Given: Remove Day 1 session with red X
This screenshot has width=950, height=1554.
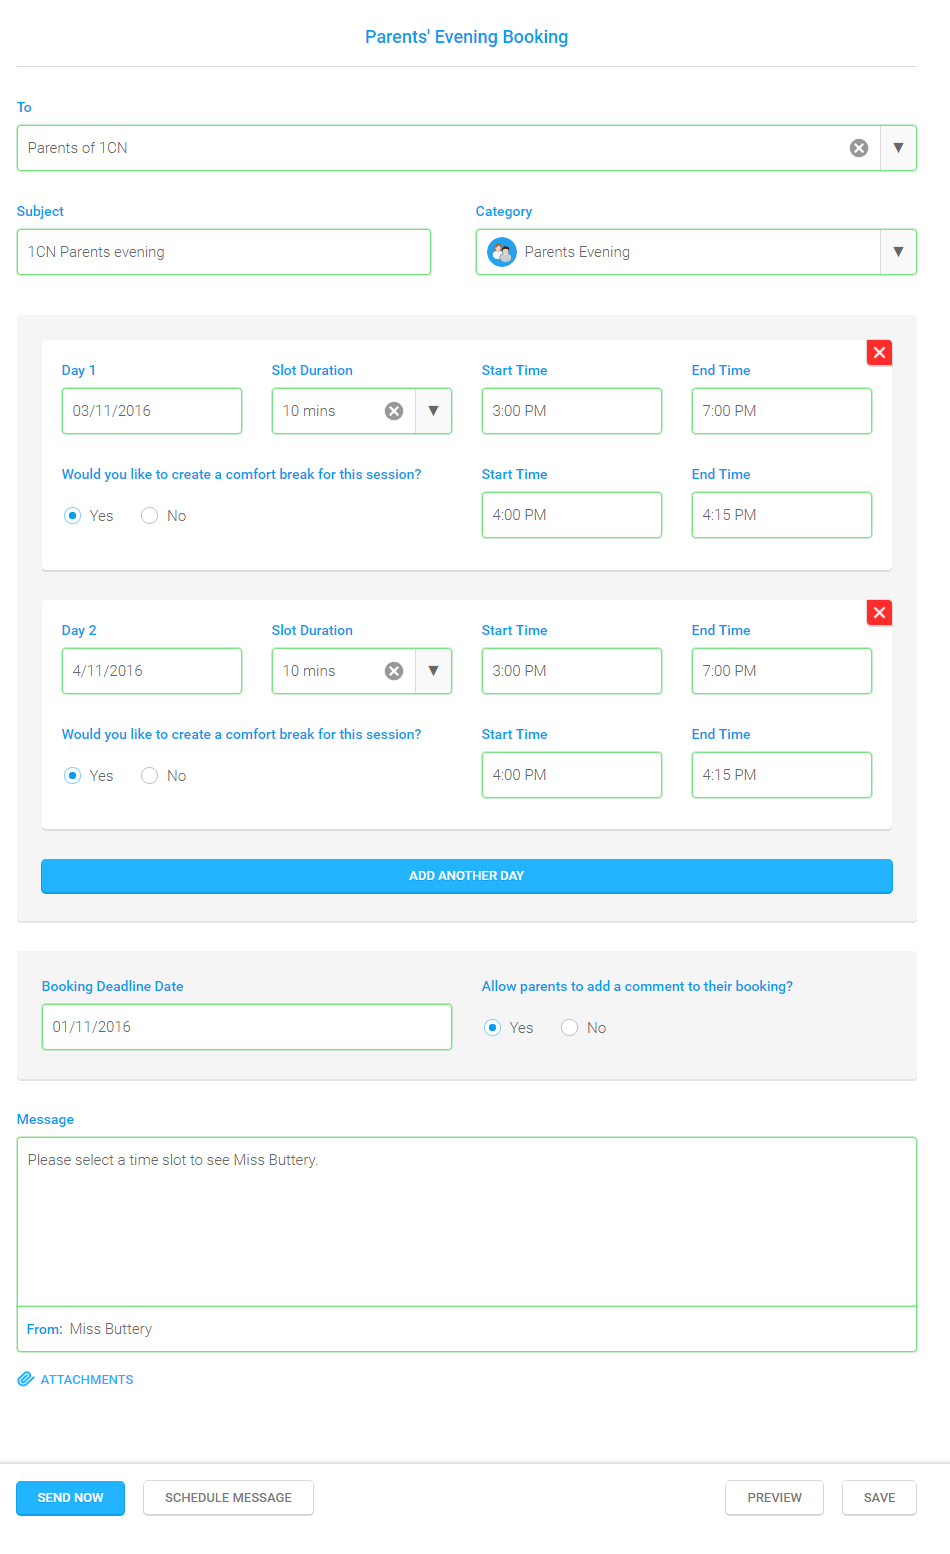Looking at the screenshot, I should [x=878, y=352].
